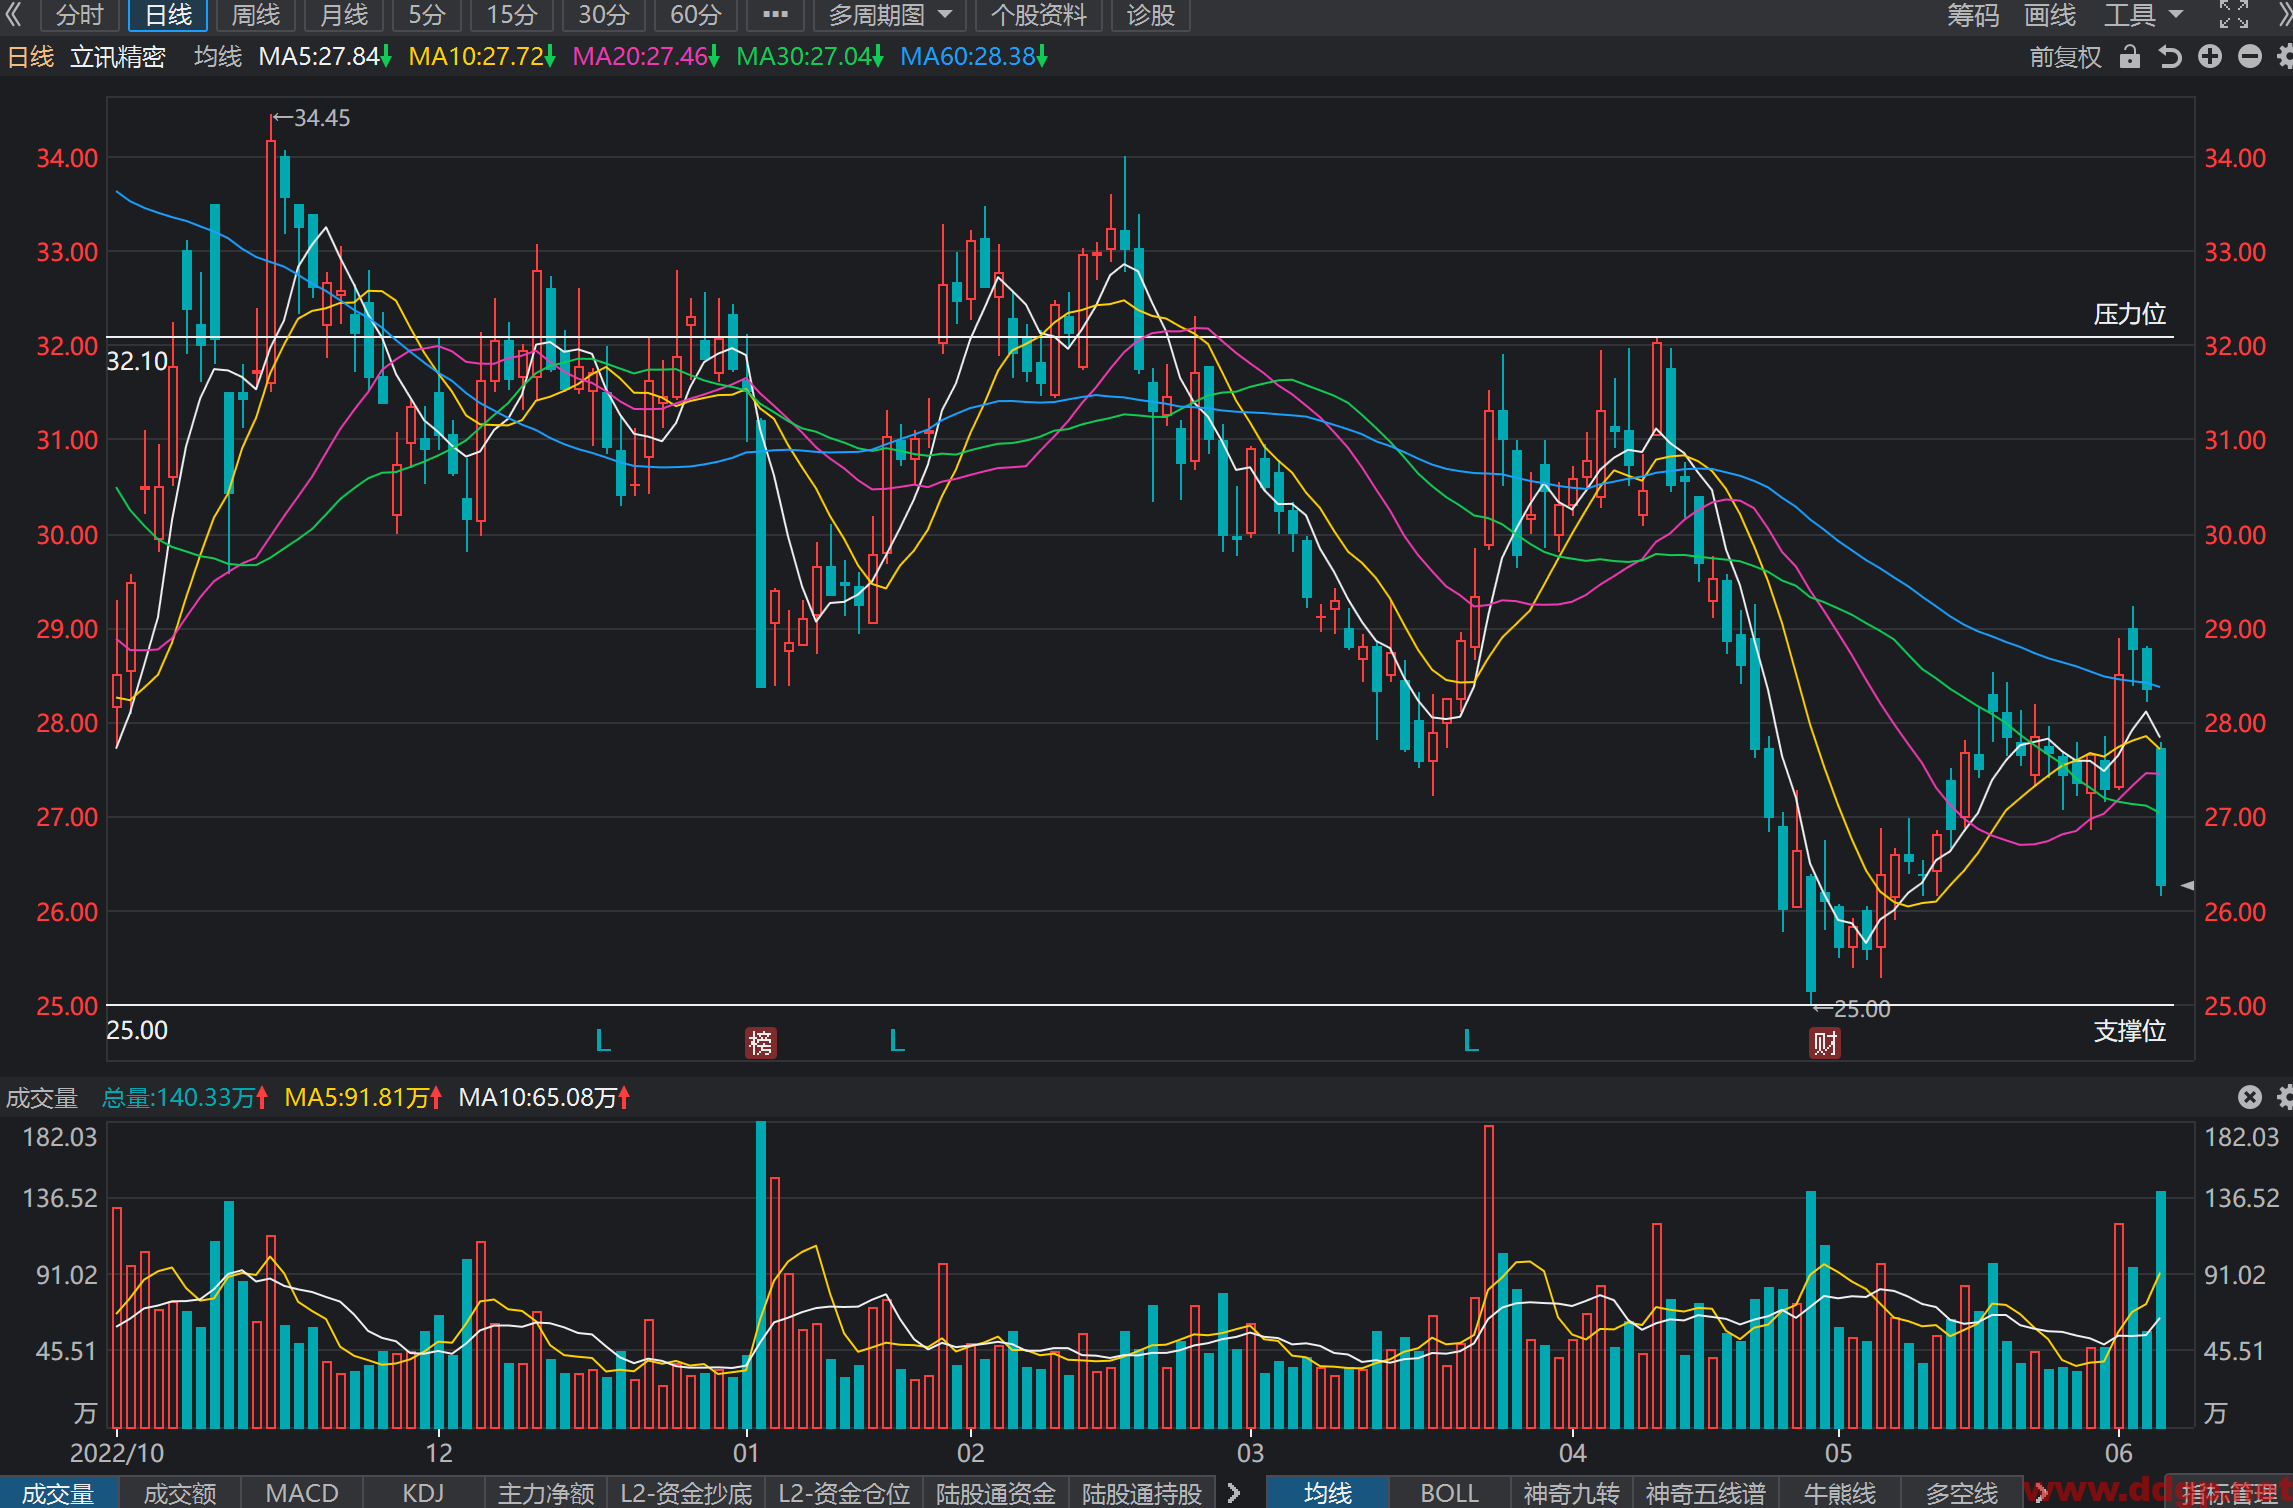The width and height of the screenshot is (2293, 1508).
Task: Click the L marker near February
Action: [897, 1041]
